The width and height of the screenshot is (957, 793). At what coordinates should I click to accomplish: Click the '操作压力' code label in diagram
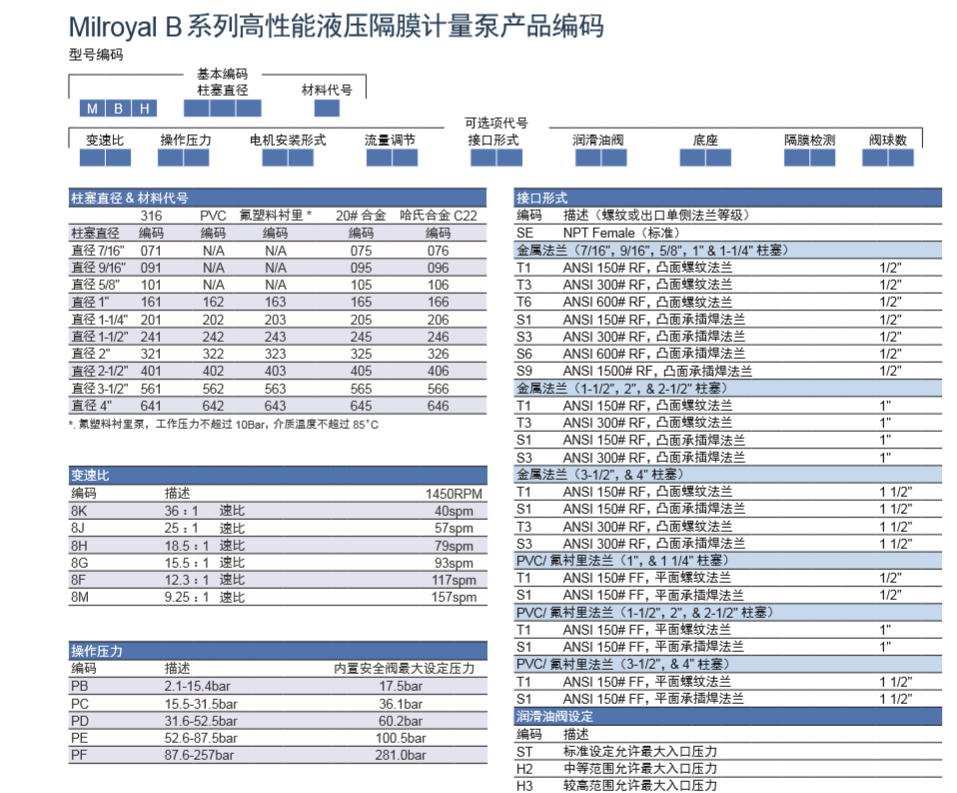(x=186, y=140)
